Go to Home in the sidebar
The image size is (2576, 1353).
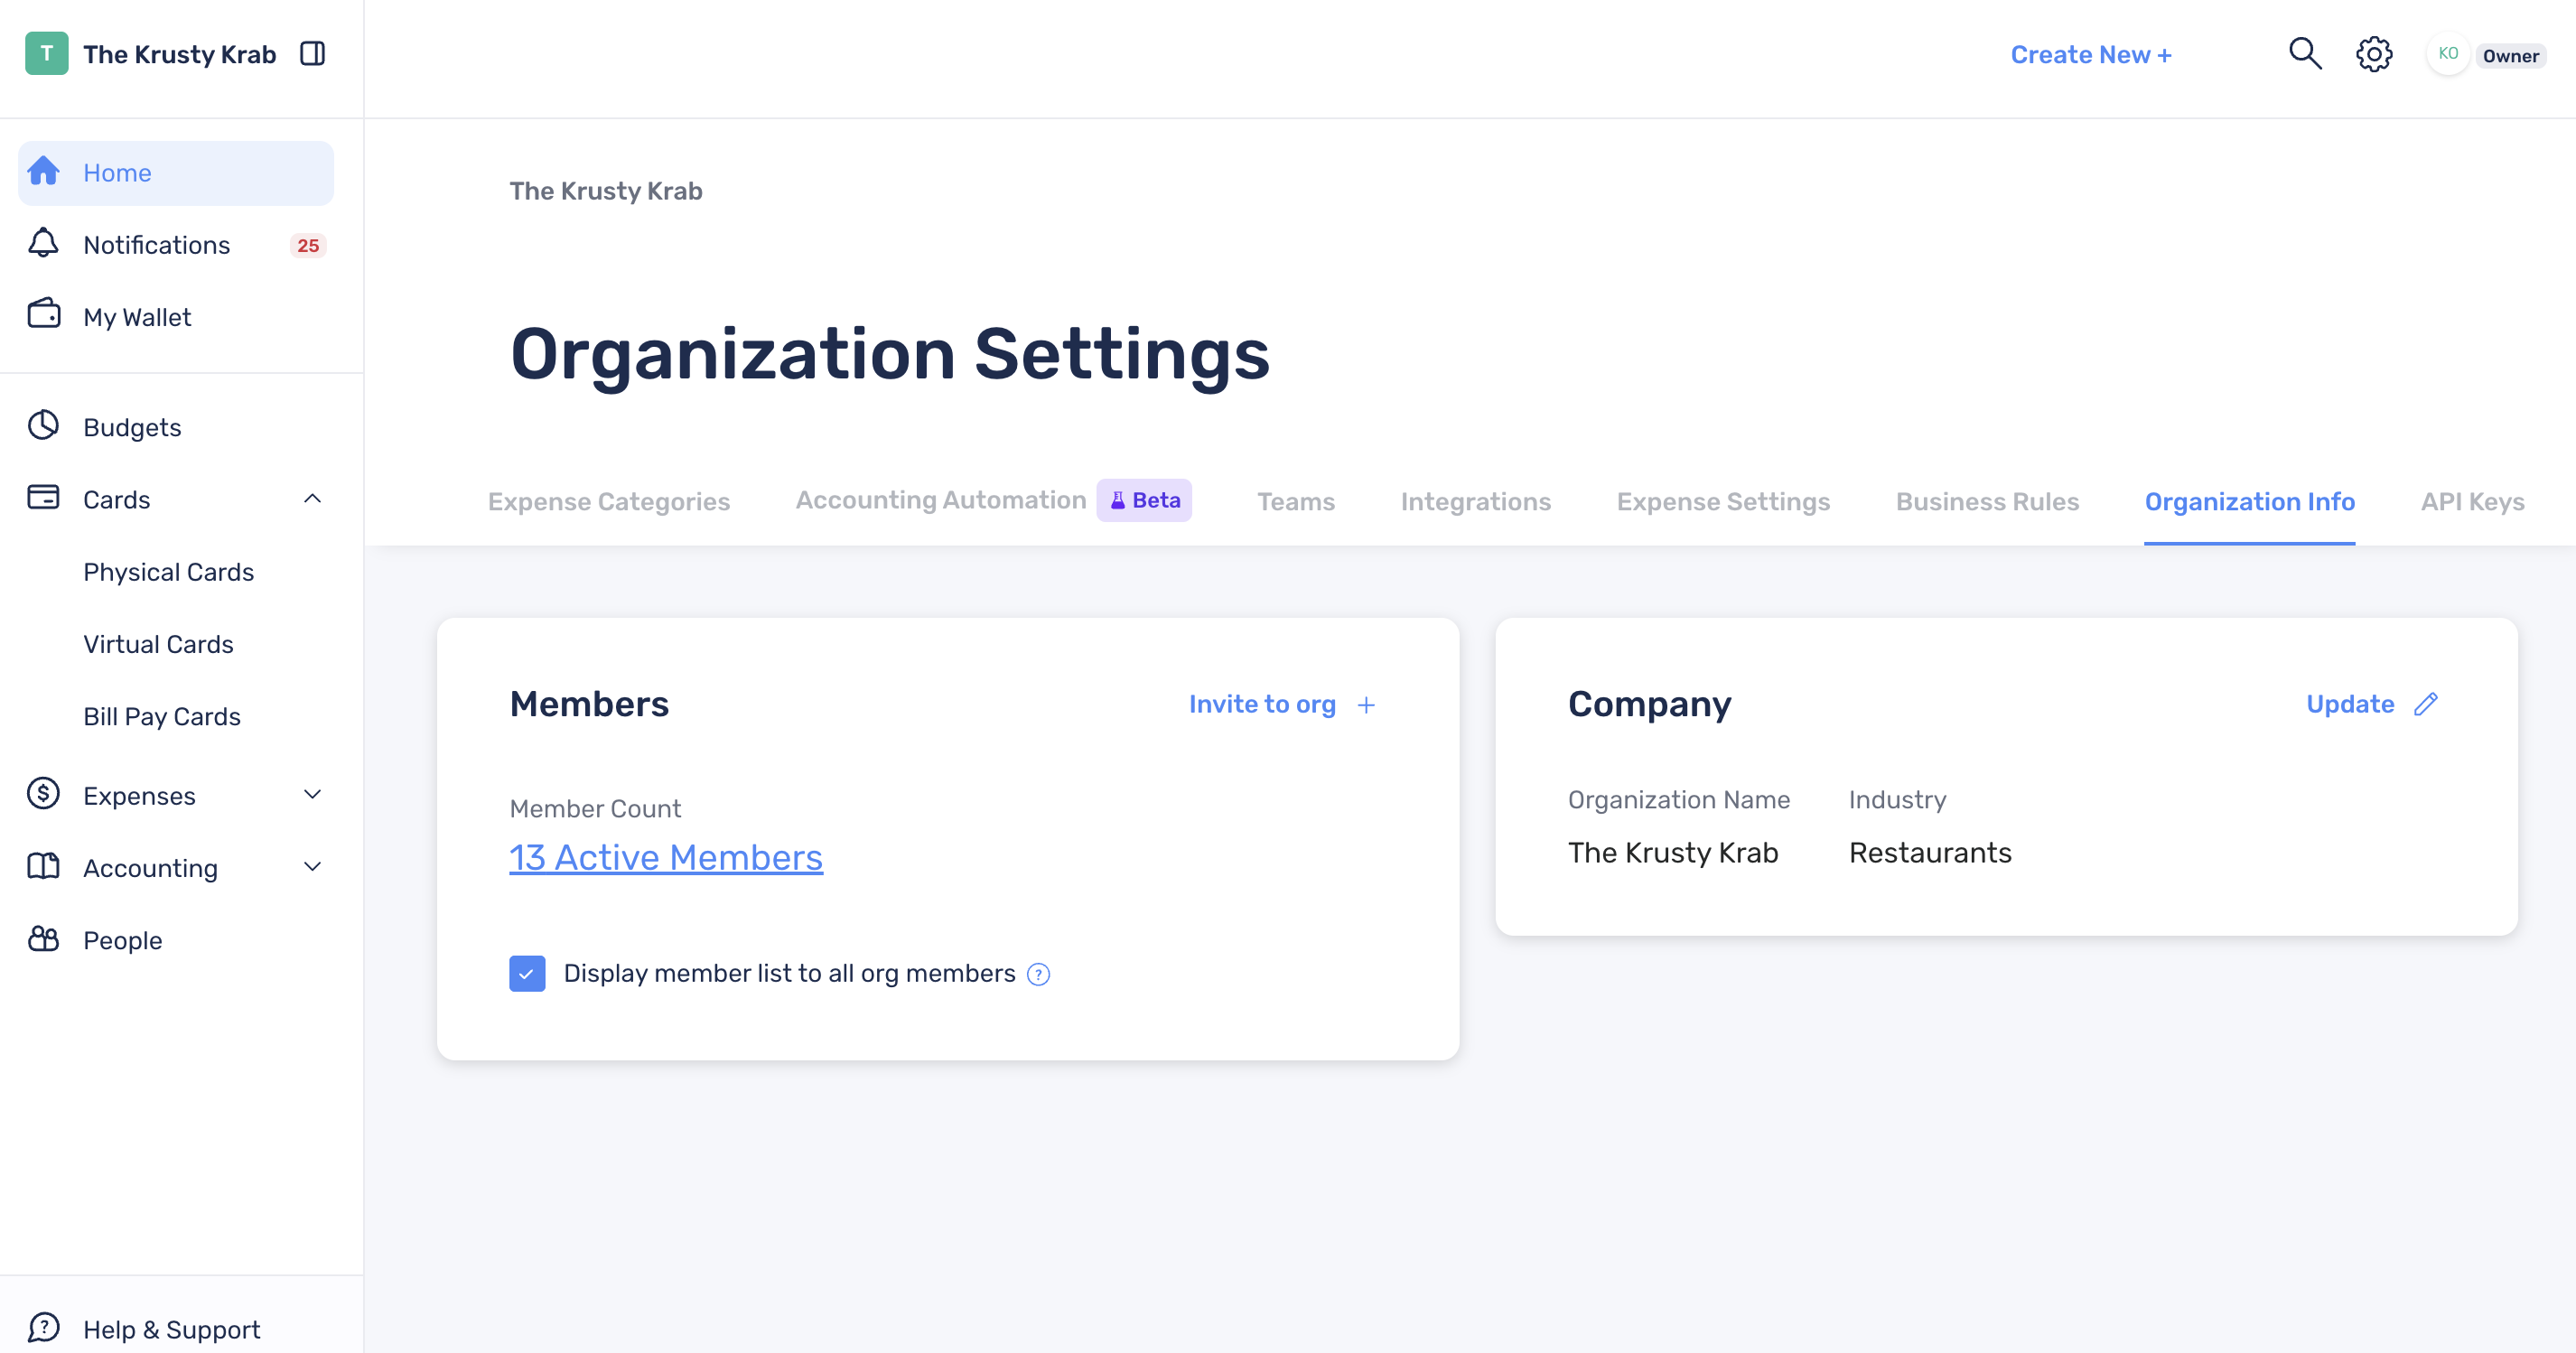(176, 173)
